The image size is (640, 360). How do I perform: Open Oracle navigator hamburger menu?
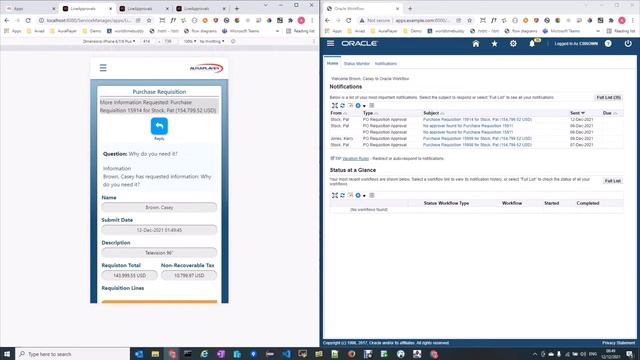tap(331, 43)
